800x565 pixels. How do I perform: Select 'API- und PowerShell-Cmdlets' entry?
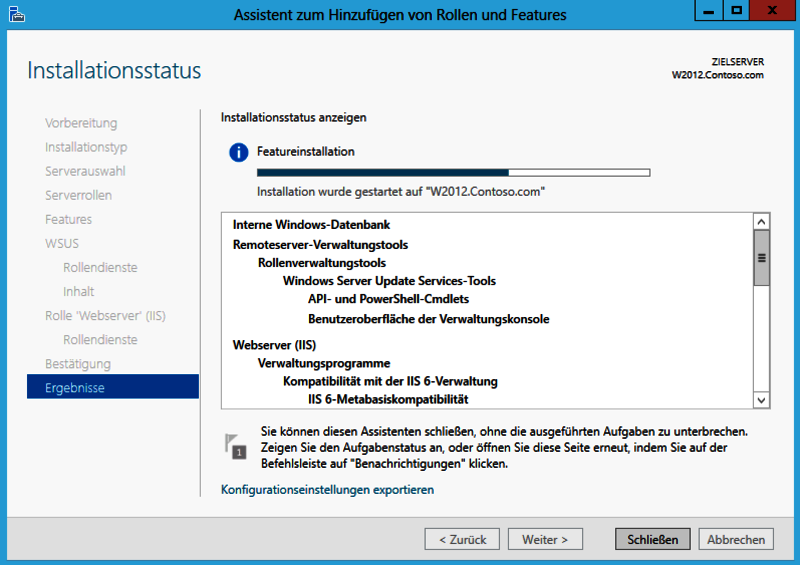(x=388, y=299)
